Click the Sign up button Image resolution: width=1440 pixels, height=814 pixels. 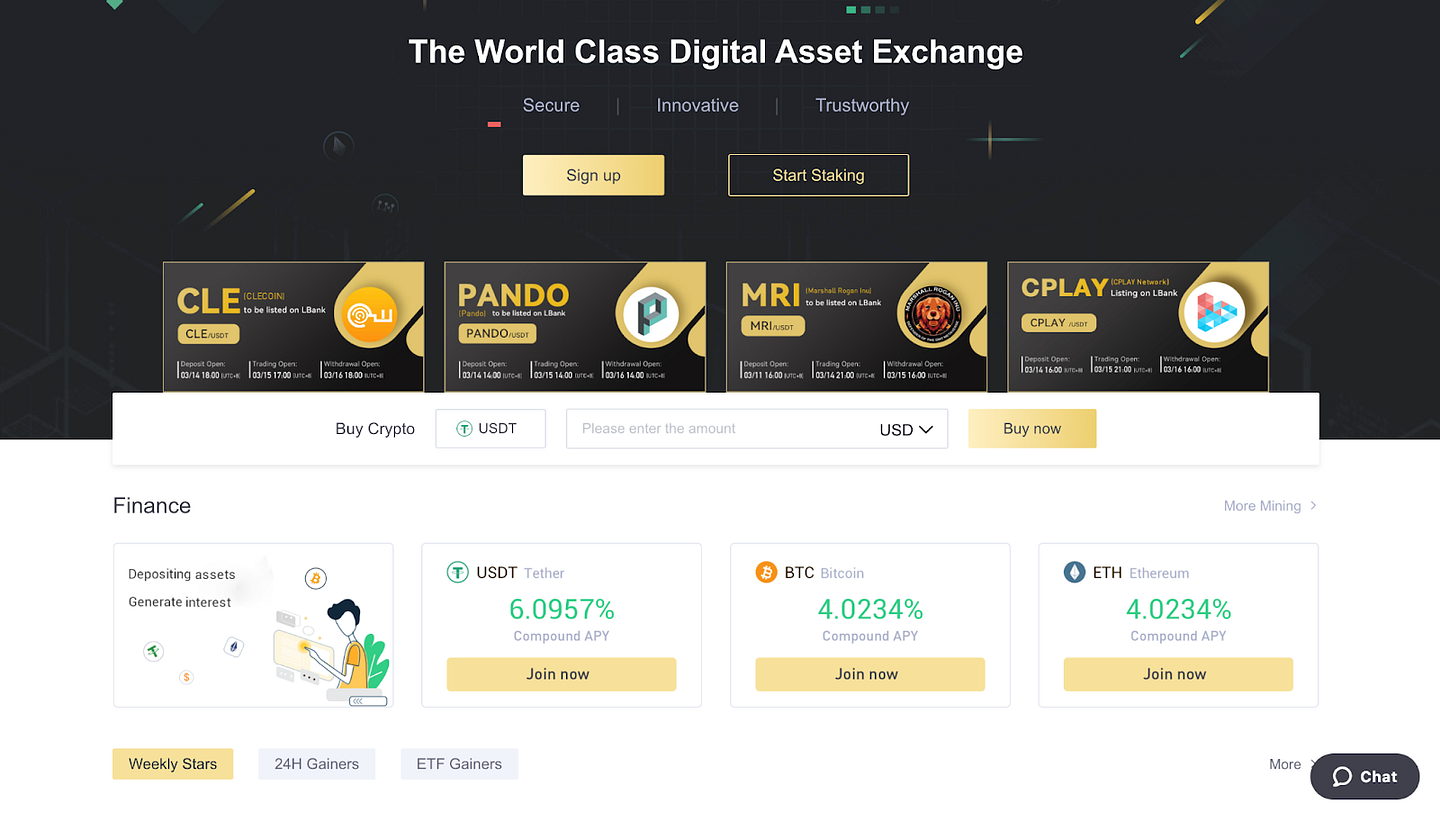(593, 175)
